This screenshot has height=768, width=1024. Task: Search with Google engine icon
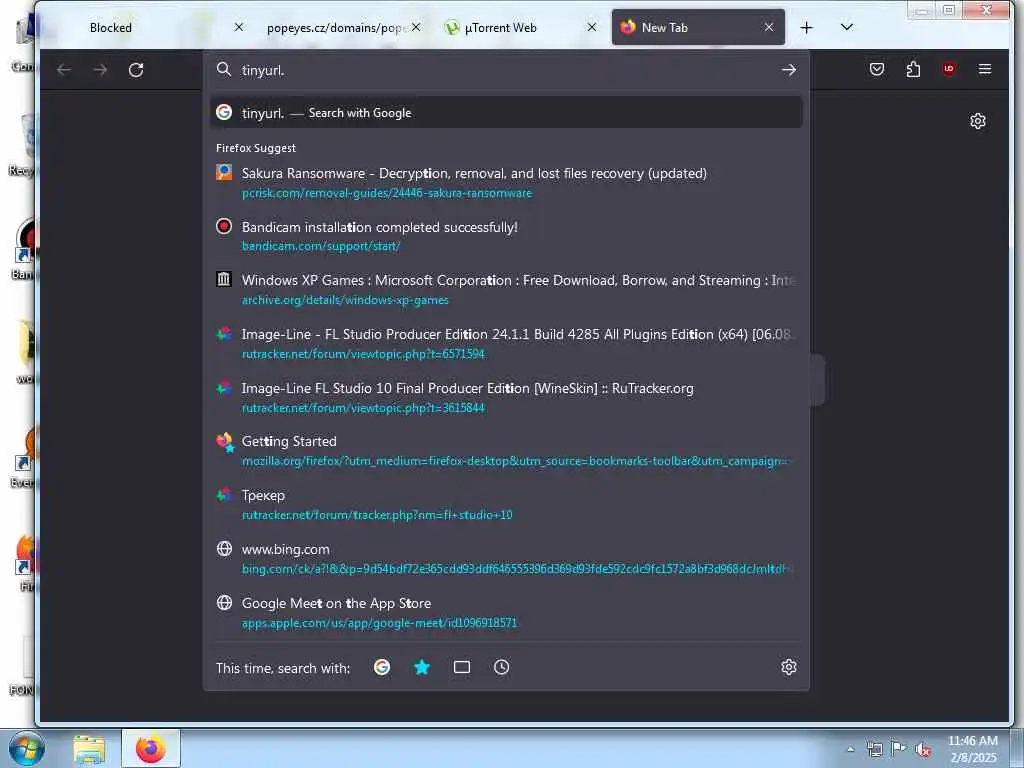click(382, 667)
